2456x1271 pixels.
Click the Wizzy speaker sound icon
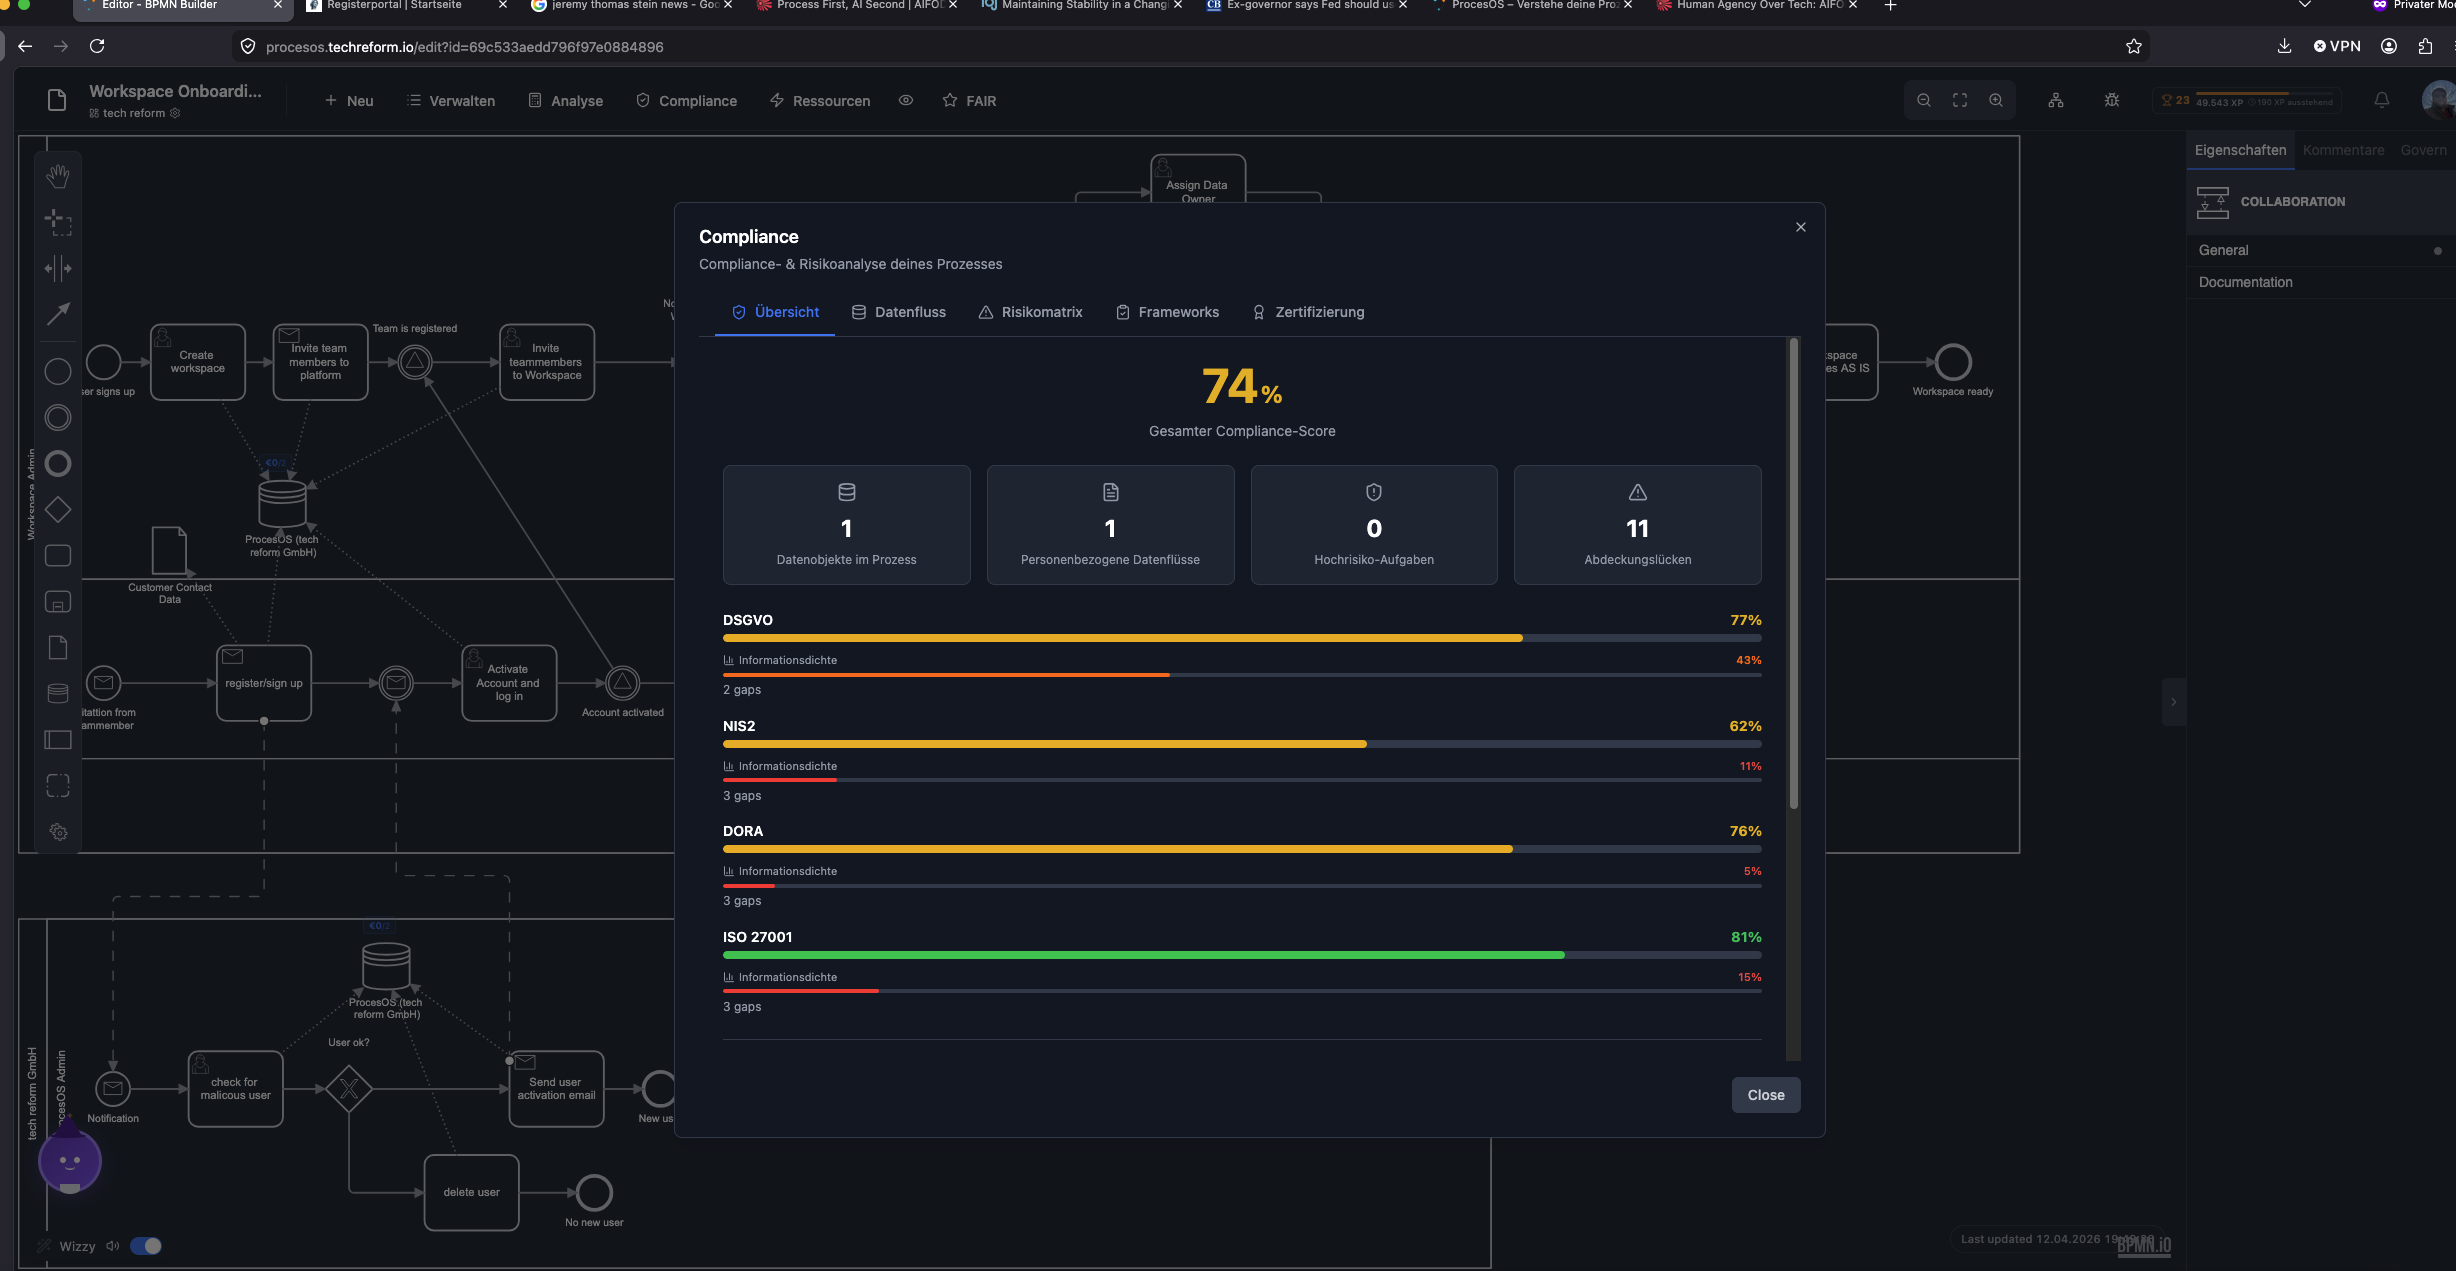point(113,1246)
